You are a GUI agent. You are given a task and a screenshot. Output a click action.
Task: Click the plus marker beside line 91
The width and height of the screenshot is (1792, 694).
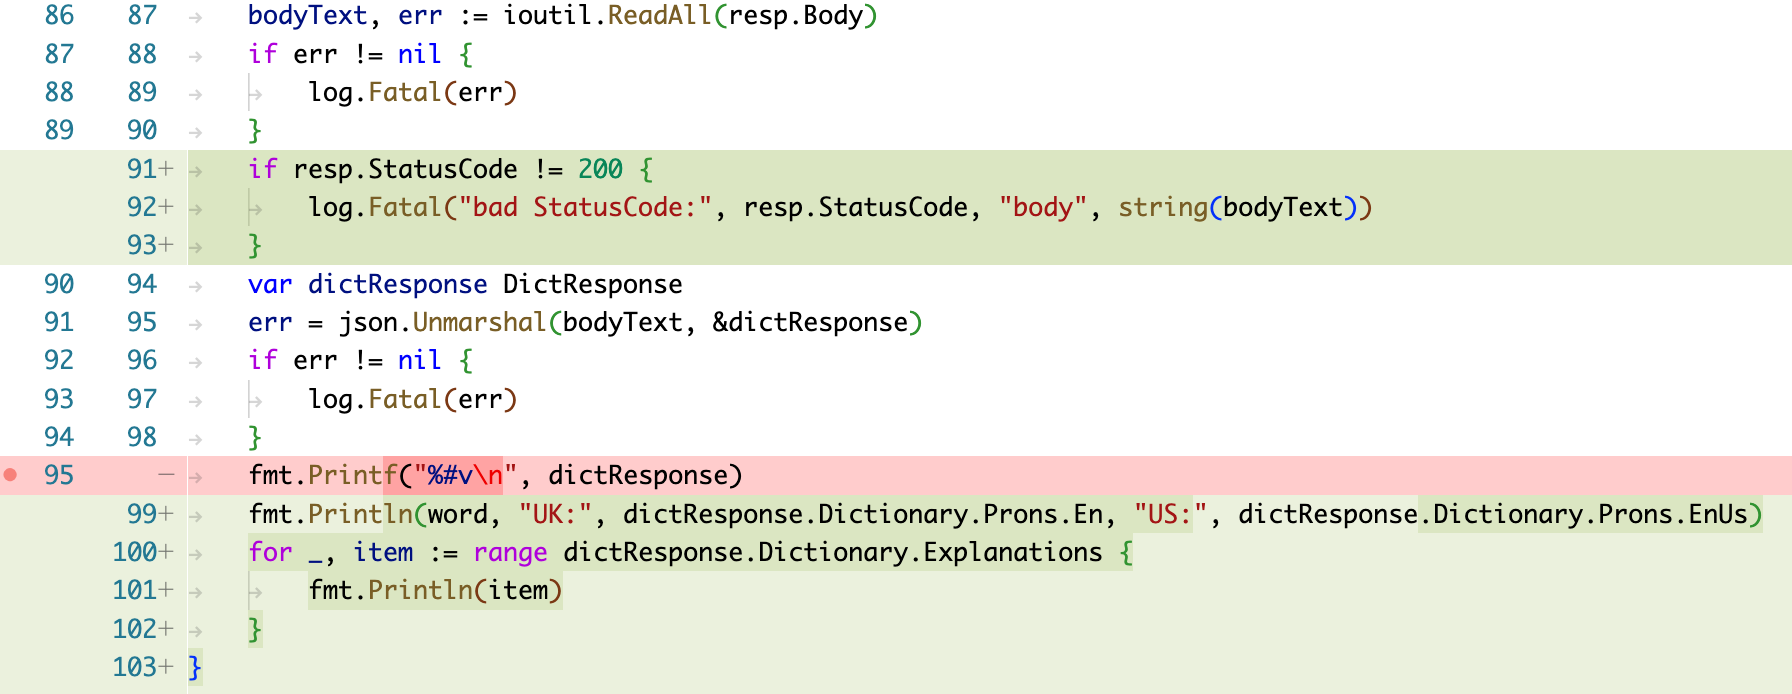click(166, 169)
